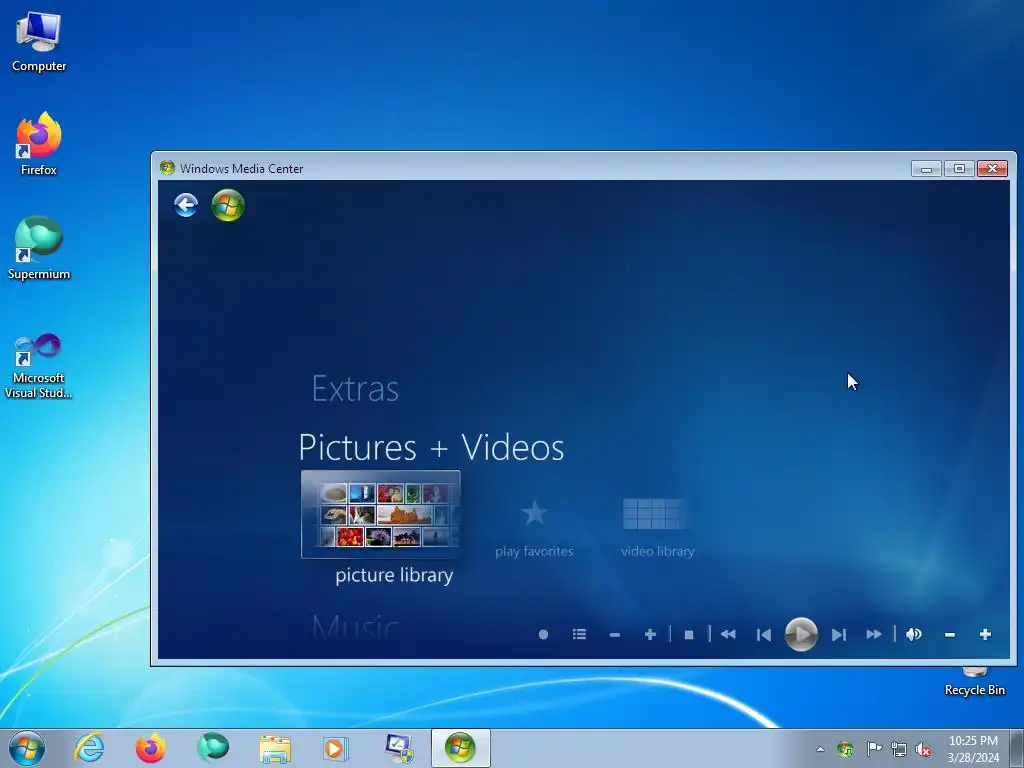Open the Microsoft Visual Studio desktop shortcut

(39, 366)
